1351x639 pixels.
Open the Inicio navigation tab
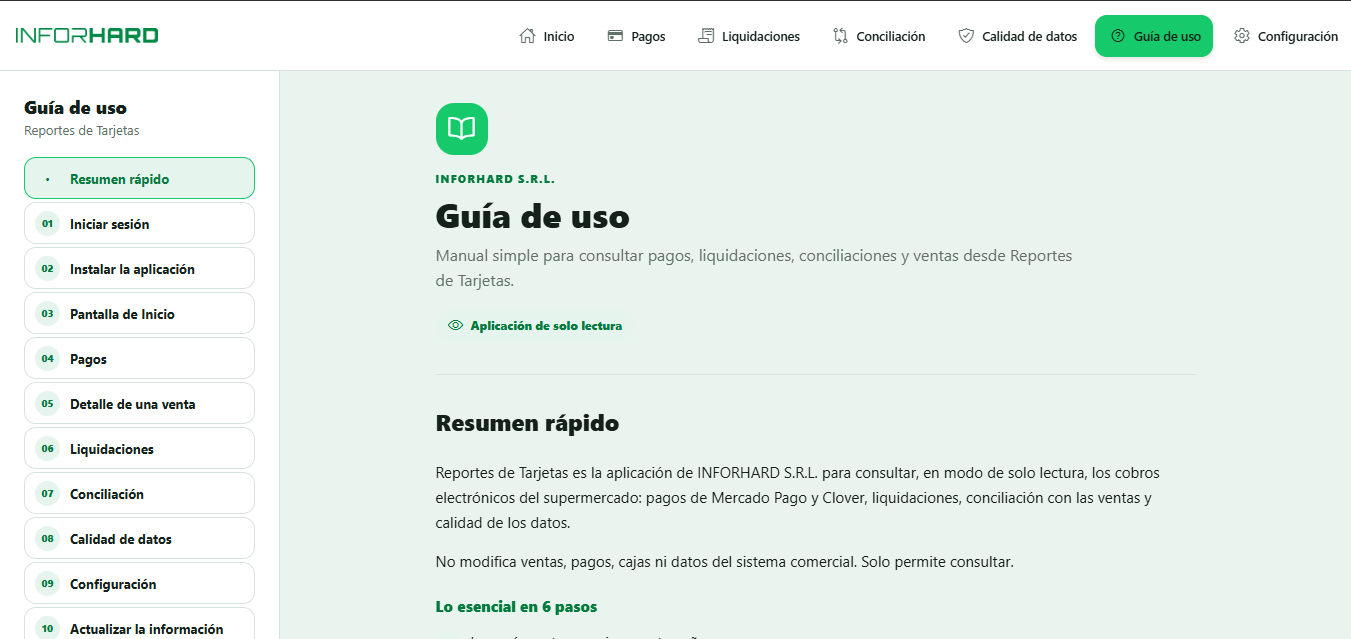547,36
